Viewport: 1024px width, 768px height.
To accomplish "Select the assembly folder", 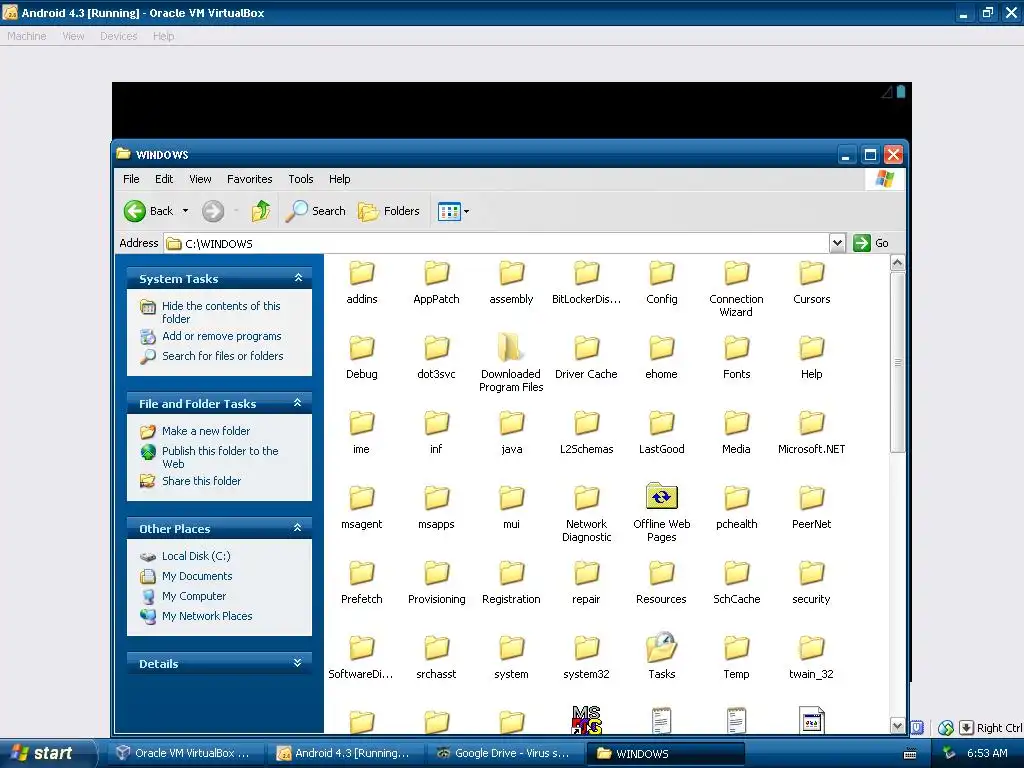I will click(x=511, y=283).
